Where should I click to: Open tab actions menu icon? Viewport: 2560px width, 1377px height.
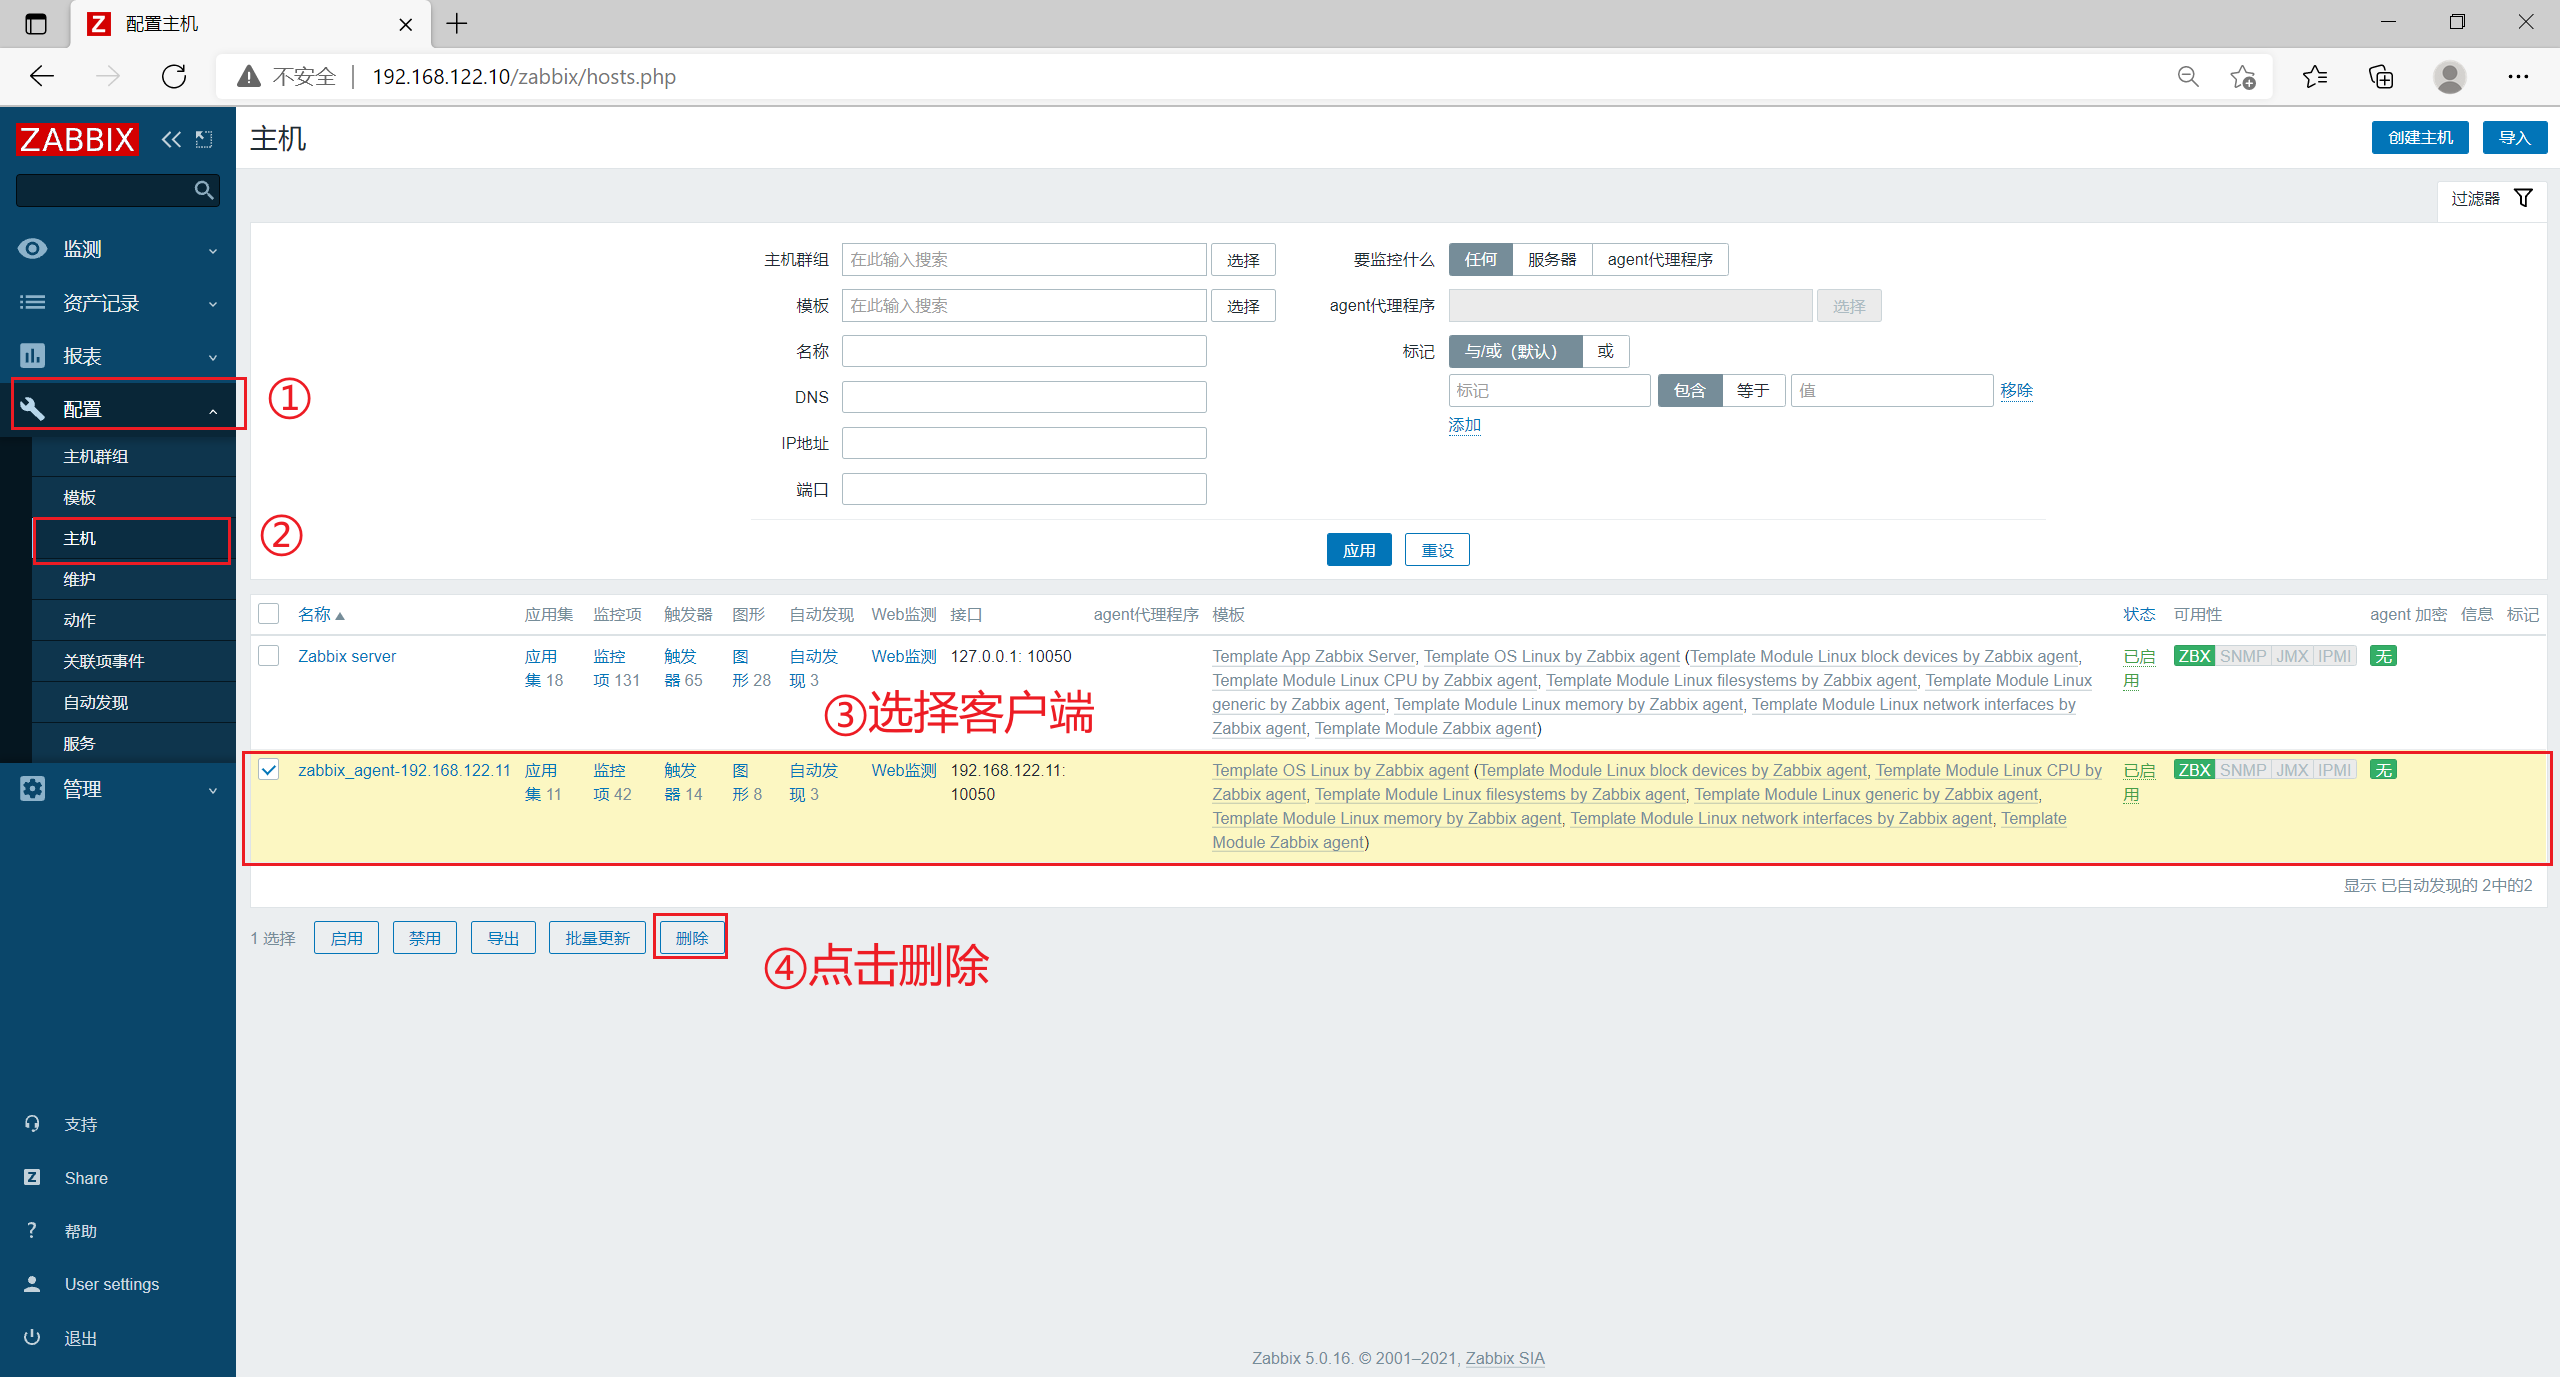[x=36, y=24]
